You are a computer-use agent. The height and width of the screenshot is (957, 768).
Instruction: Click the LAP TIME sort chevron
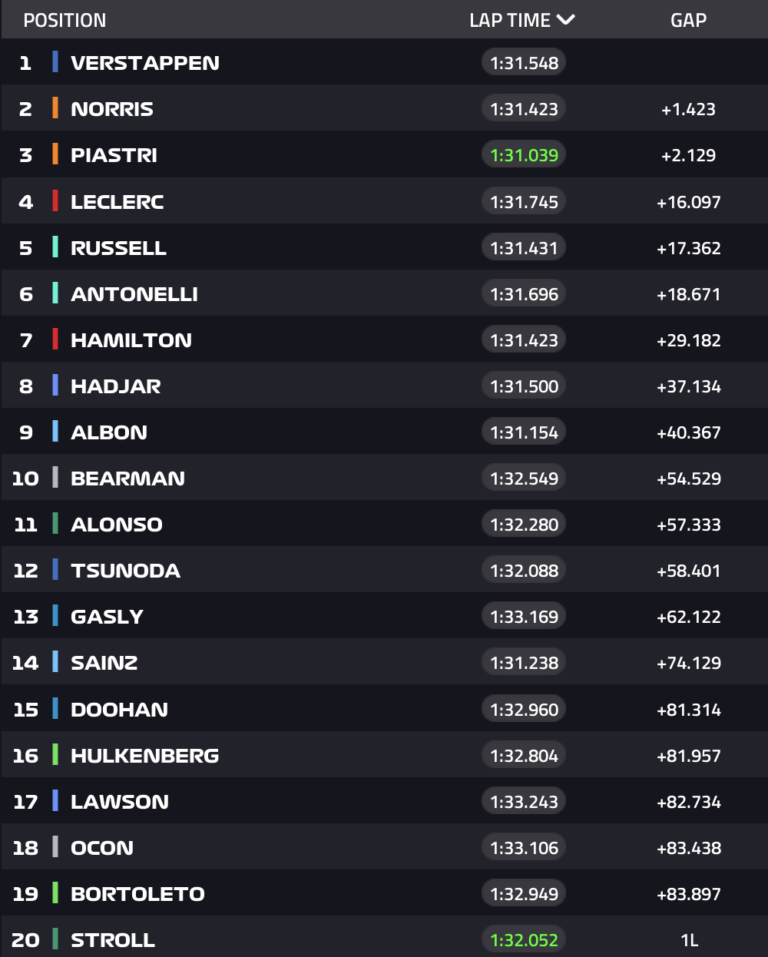tap(566, 20)
